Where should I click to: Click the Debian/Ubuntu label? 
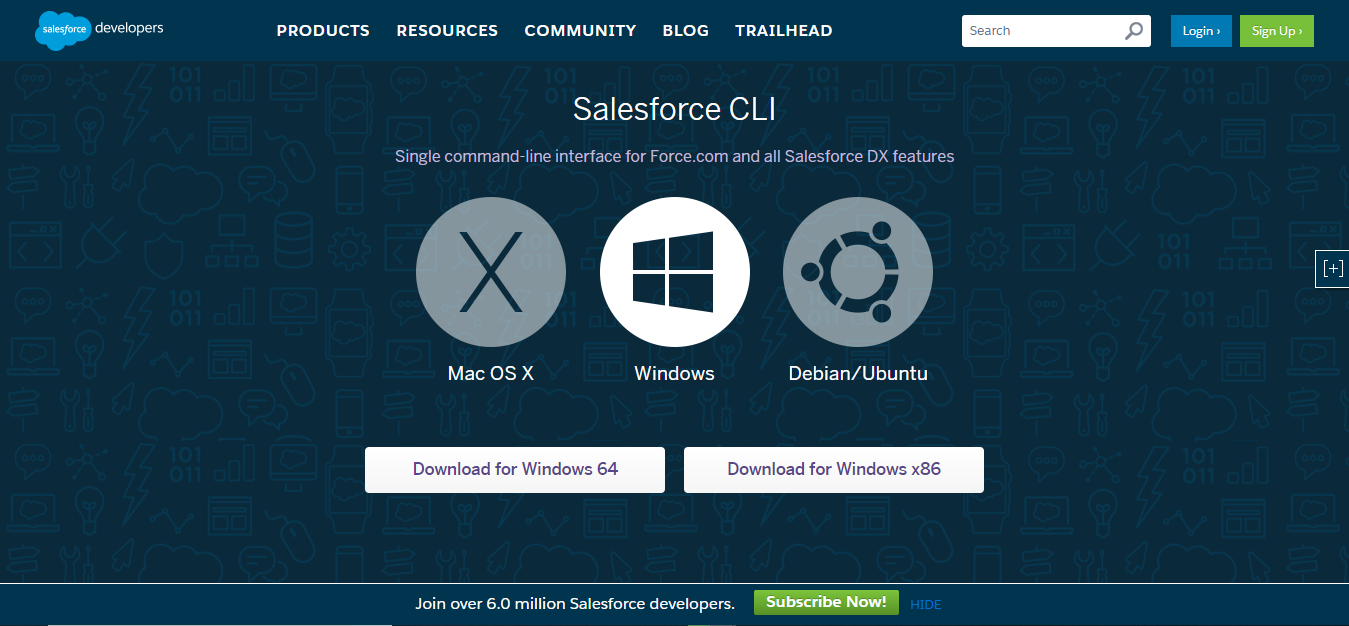(858, 374)
